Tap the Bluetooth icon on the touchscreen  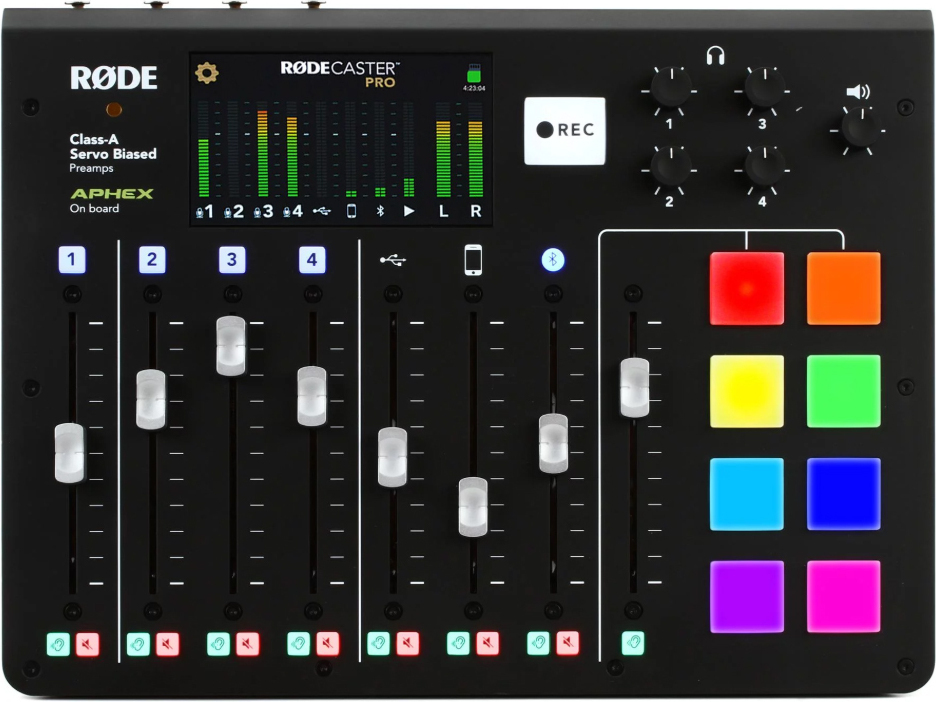pos(379,208)
